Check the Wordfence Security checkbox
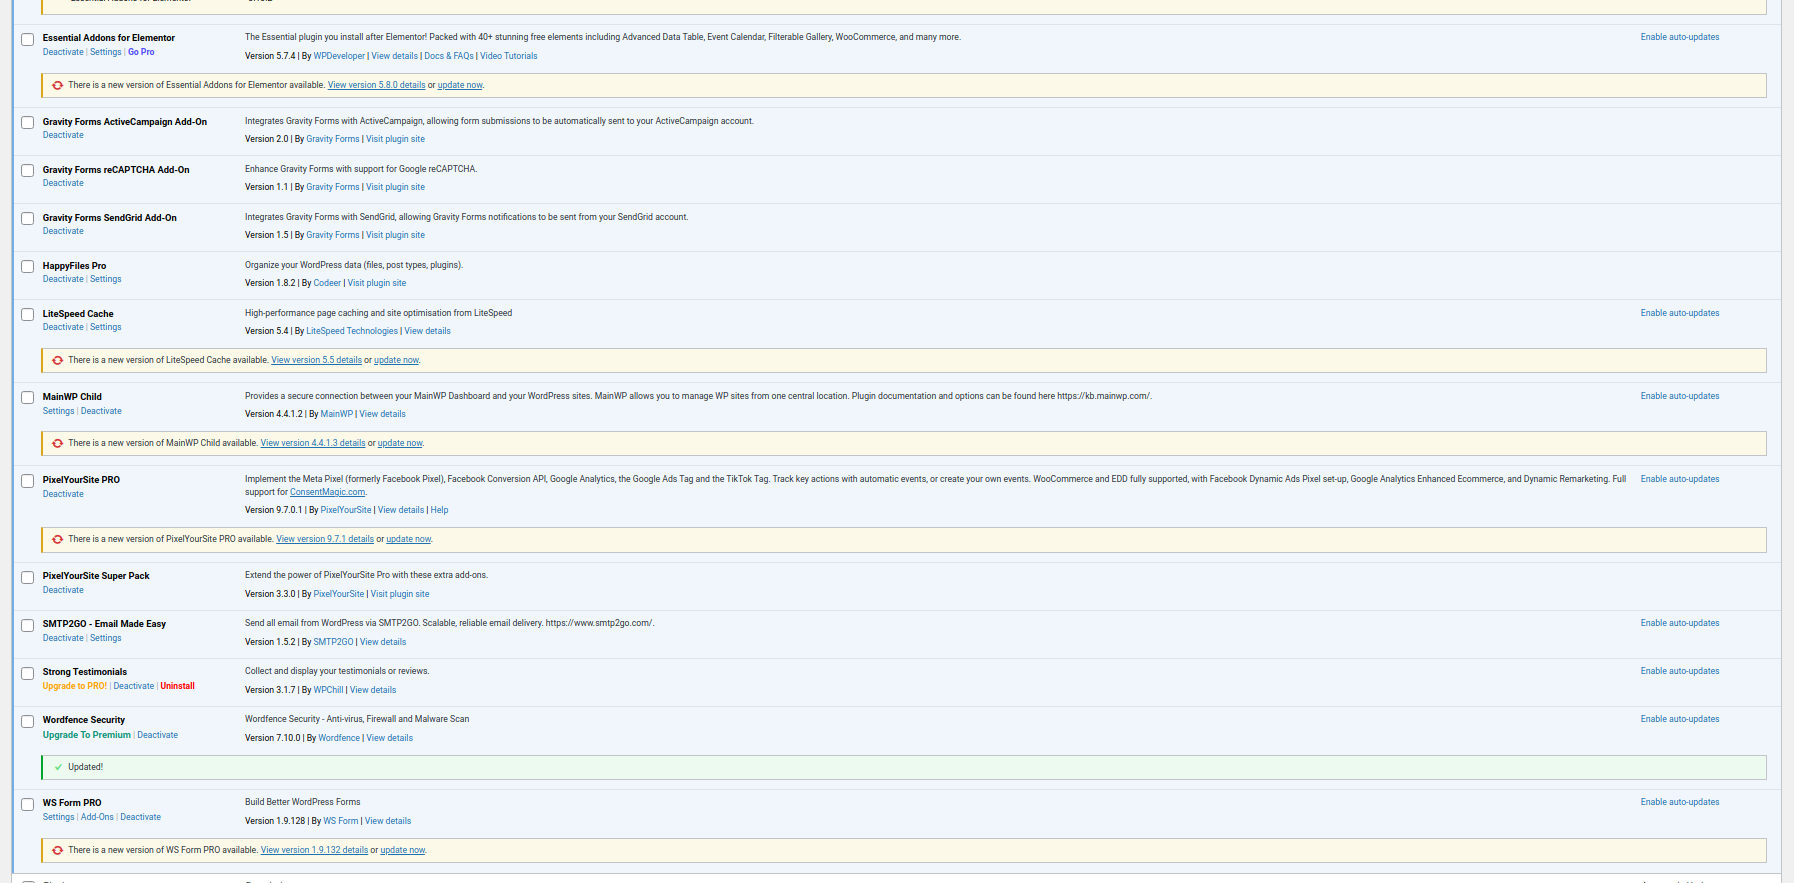The height and width of the screenshot is (883, 1794). 28,721
